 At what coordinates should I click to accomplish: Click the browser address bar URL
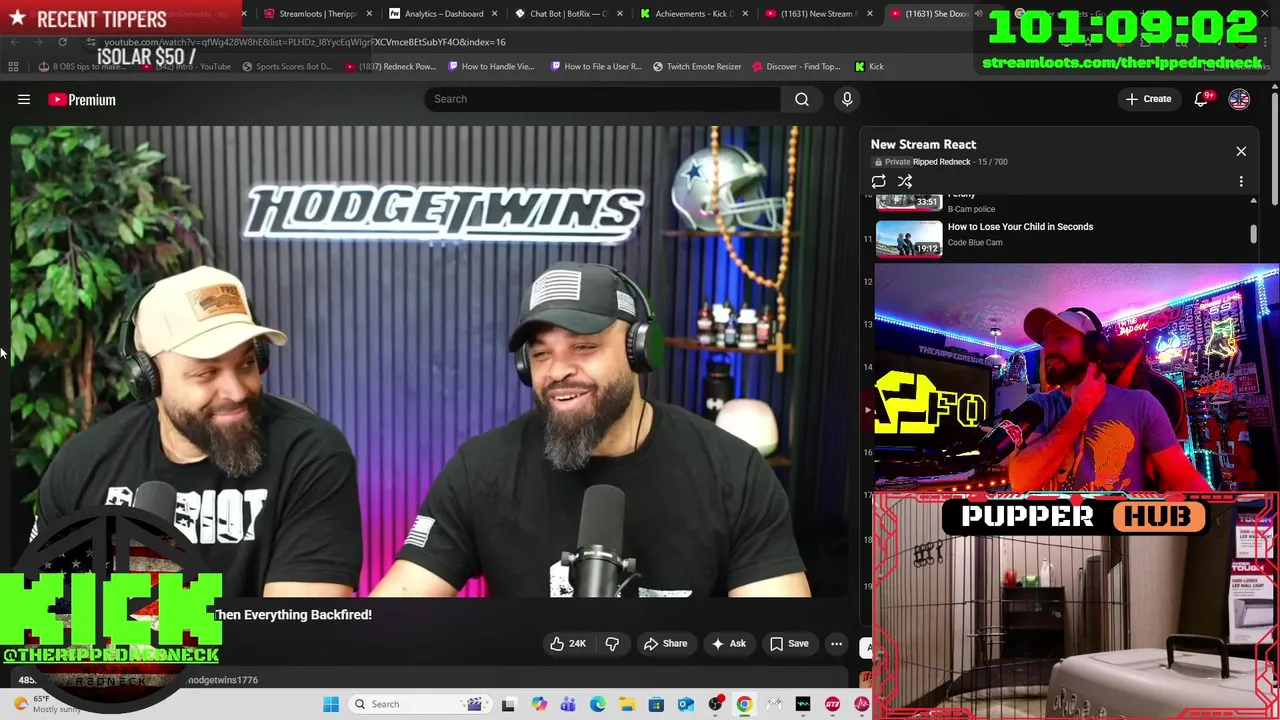305,42
